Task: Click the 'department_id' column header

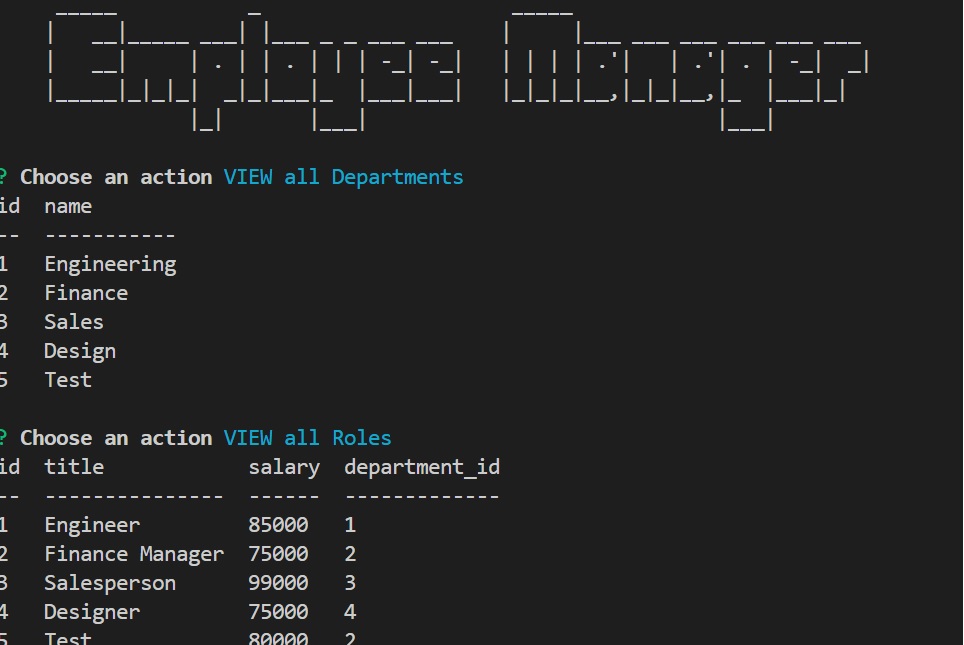Action: [x=422, y=467]
